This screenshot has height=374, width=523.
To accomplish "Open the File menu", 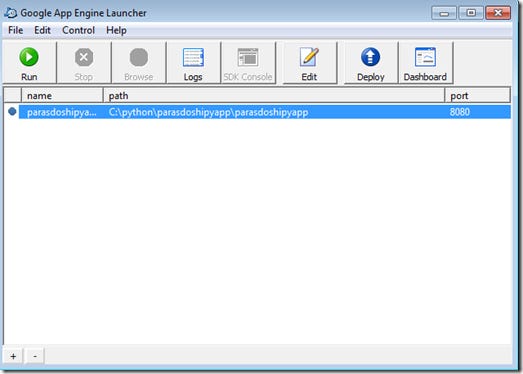I will pyautogui.click(x=15, y=30).
